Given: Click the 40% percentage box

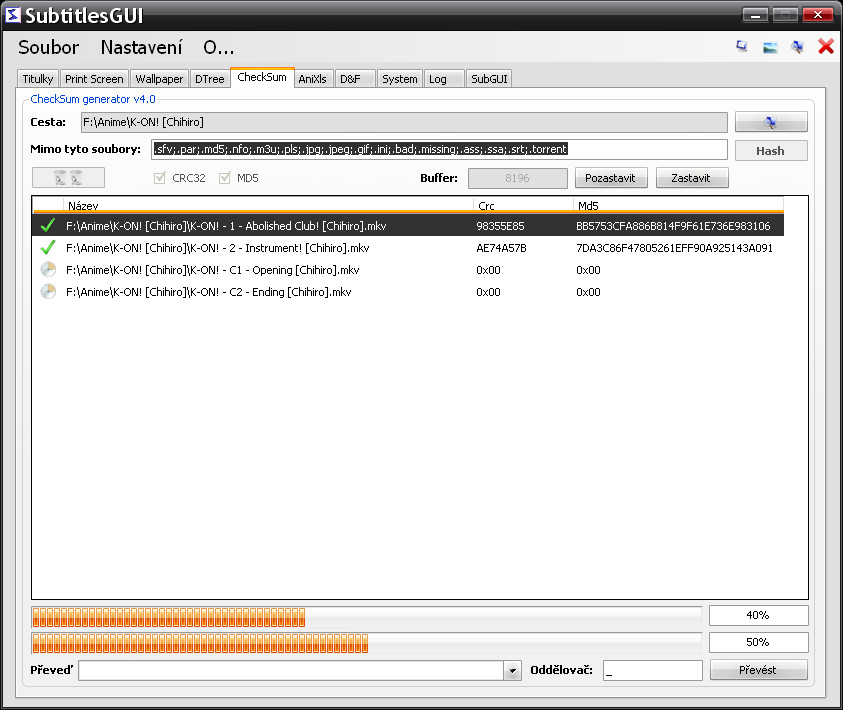Looking at the screenshot, I should (759, 615).
